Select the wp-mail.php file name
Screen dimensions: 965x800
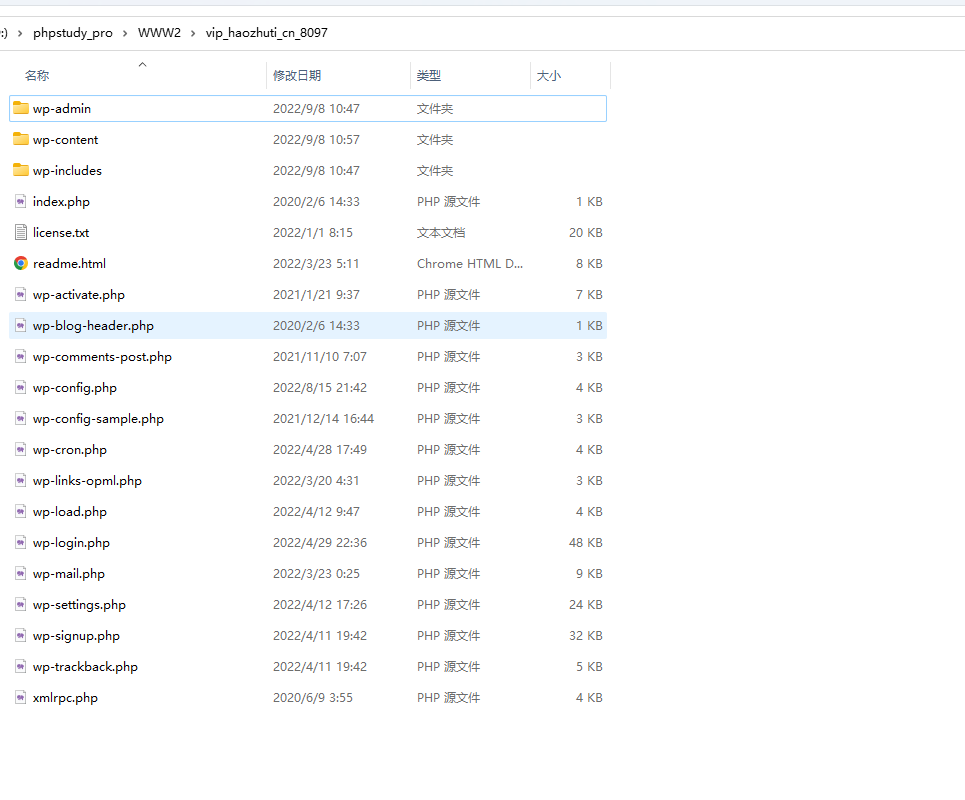tap(68, 574)
